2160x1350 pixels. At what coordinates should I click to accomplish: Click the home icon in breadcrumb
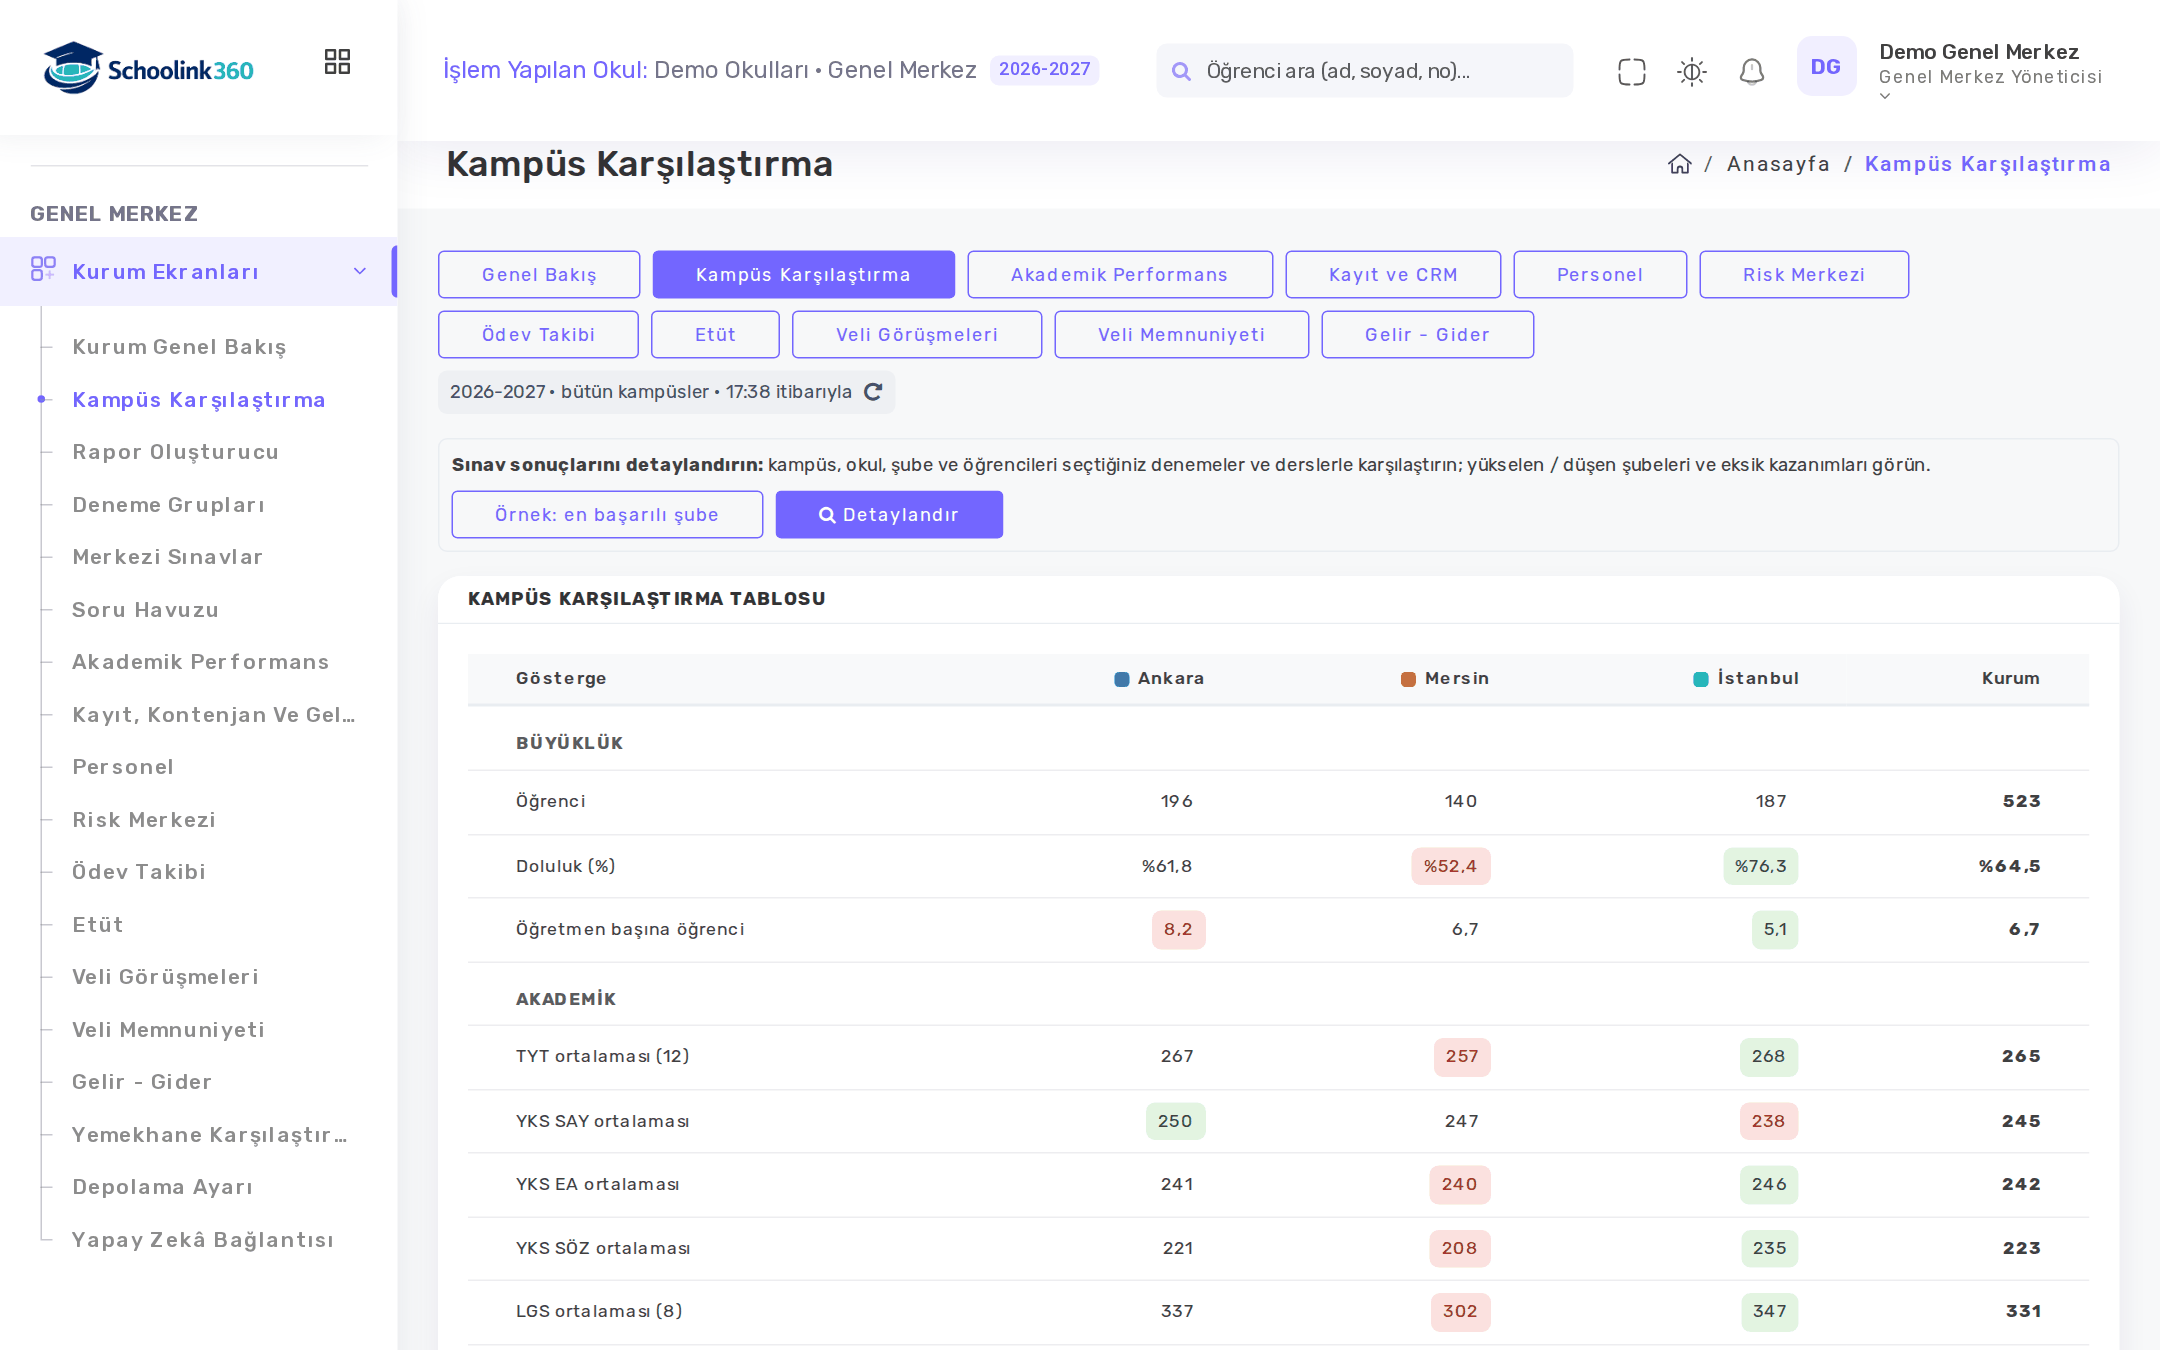click(1679, 164)
